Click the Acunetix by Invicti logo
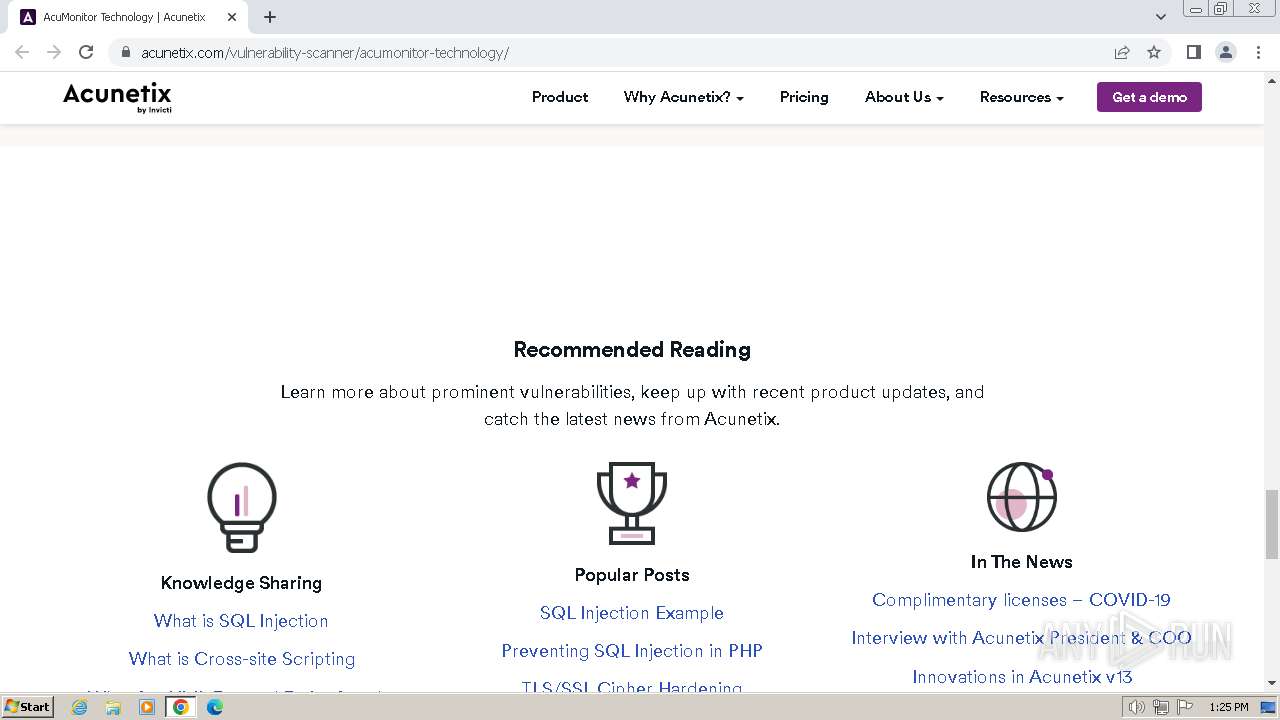The width and height of the screenshot is (1280, 720). point(117,97)
